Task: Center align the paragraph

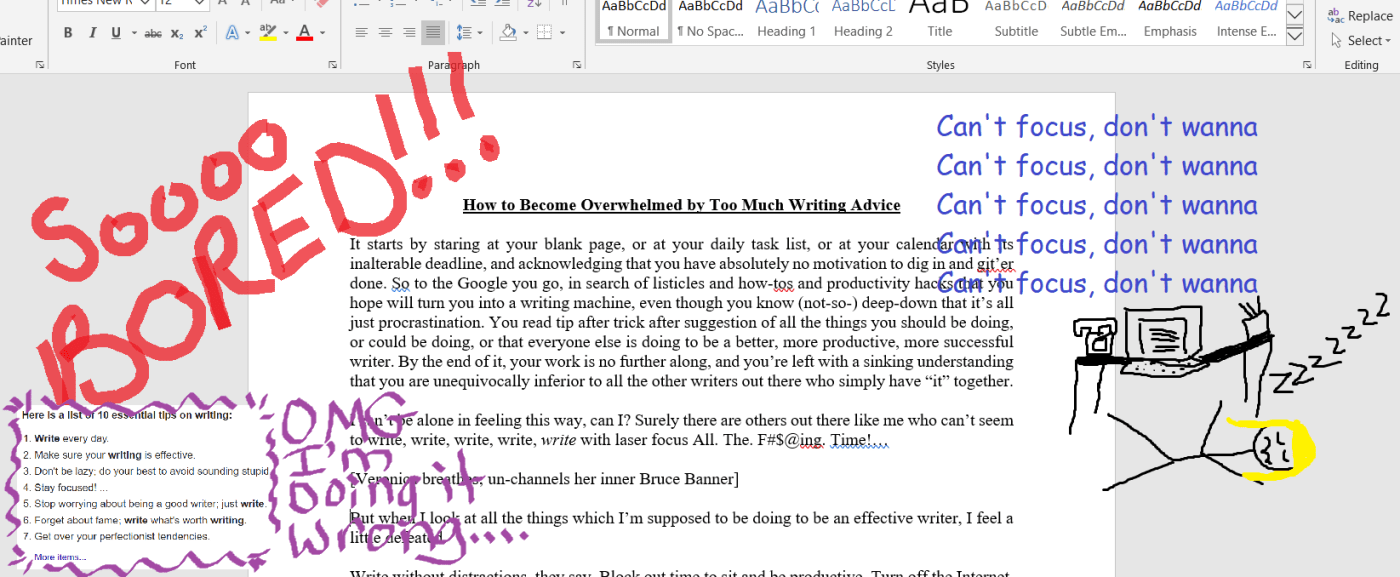Action: [x=385, y=33]
